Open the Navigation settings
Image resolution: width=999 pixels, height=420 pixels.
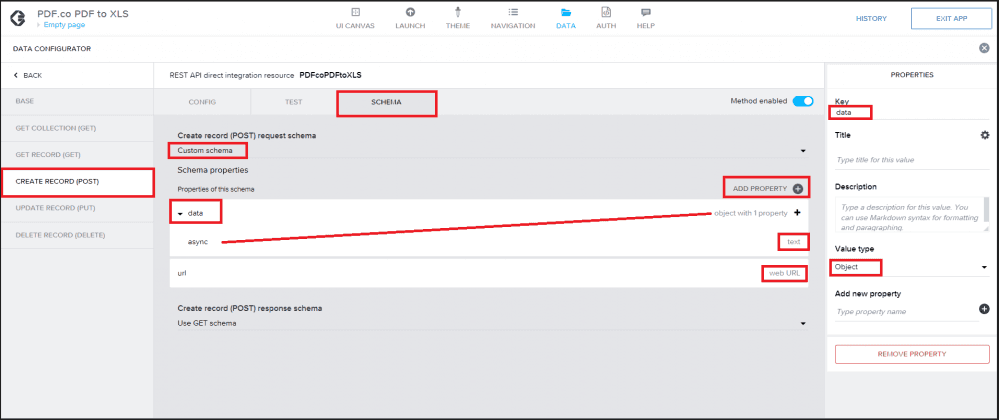[x=512, y=18]
